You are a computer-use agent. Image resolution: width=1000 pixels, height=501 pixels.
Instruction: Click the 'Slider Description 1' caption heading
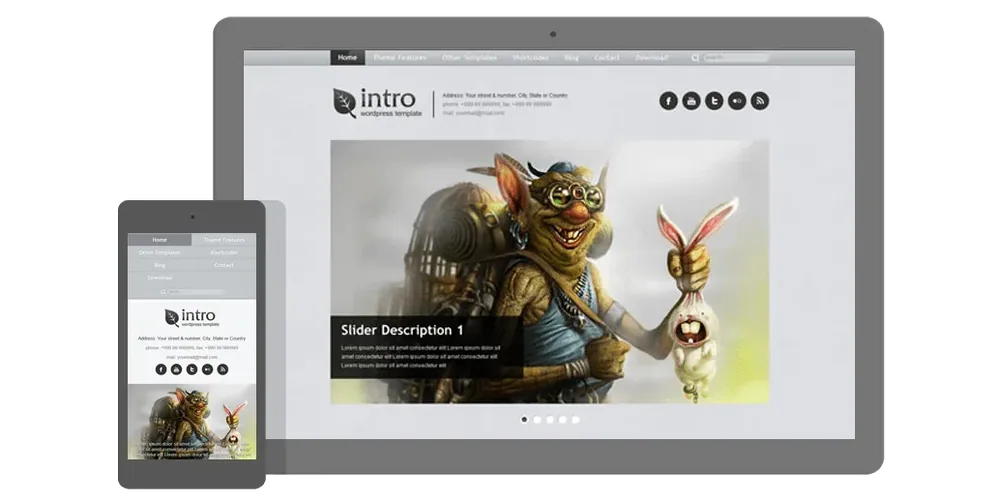pyautogui.click(x=402, y=330)
